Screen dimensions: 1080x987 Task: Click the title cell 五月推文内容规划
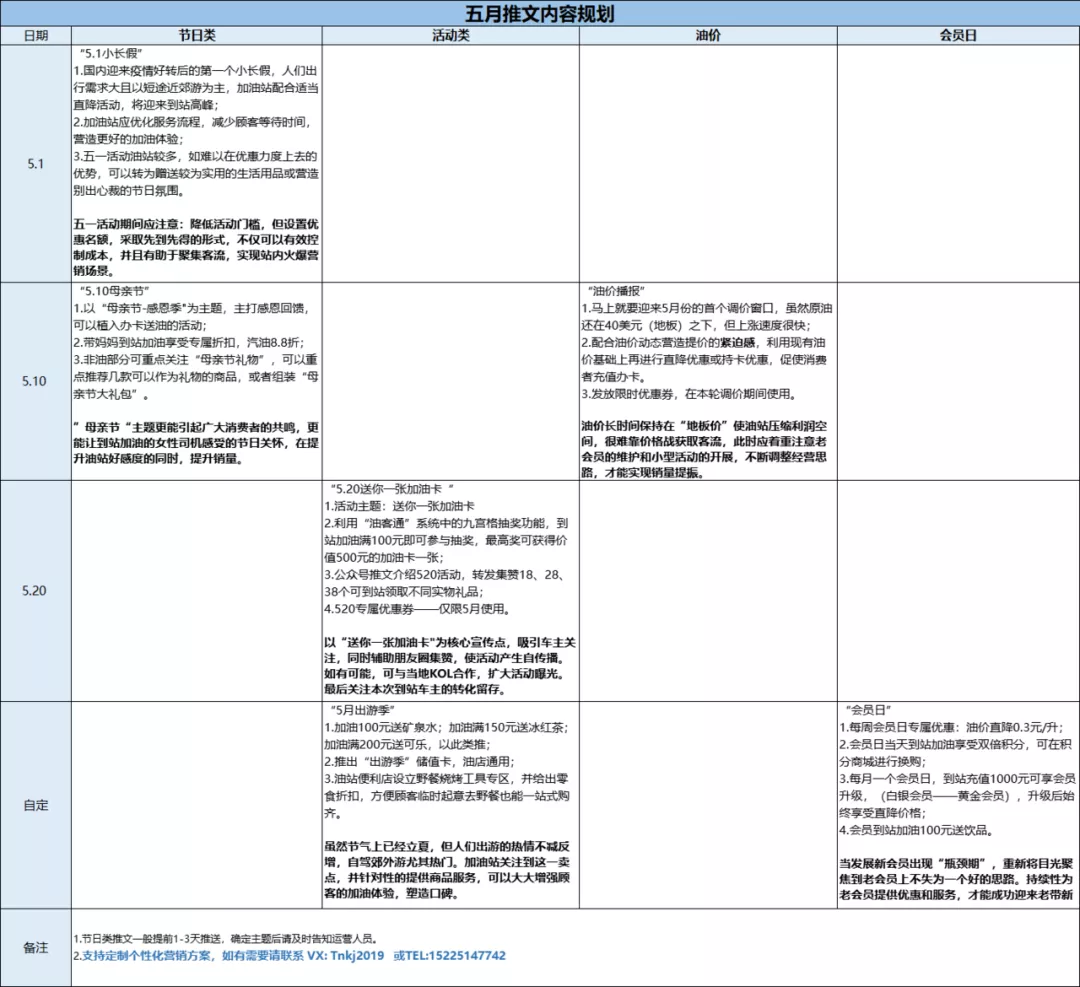(539, 13)
